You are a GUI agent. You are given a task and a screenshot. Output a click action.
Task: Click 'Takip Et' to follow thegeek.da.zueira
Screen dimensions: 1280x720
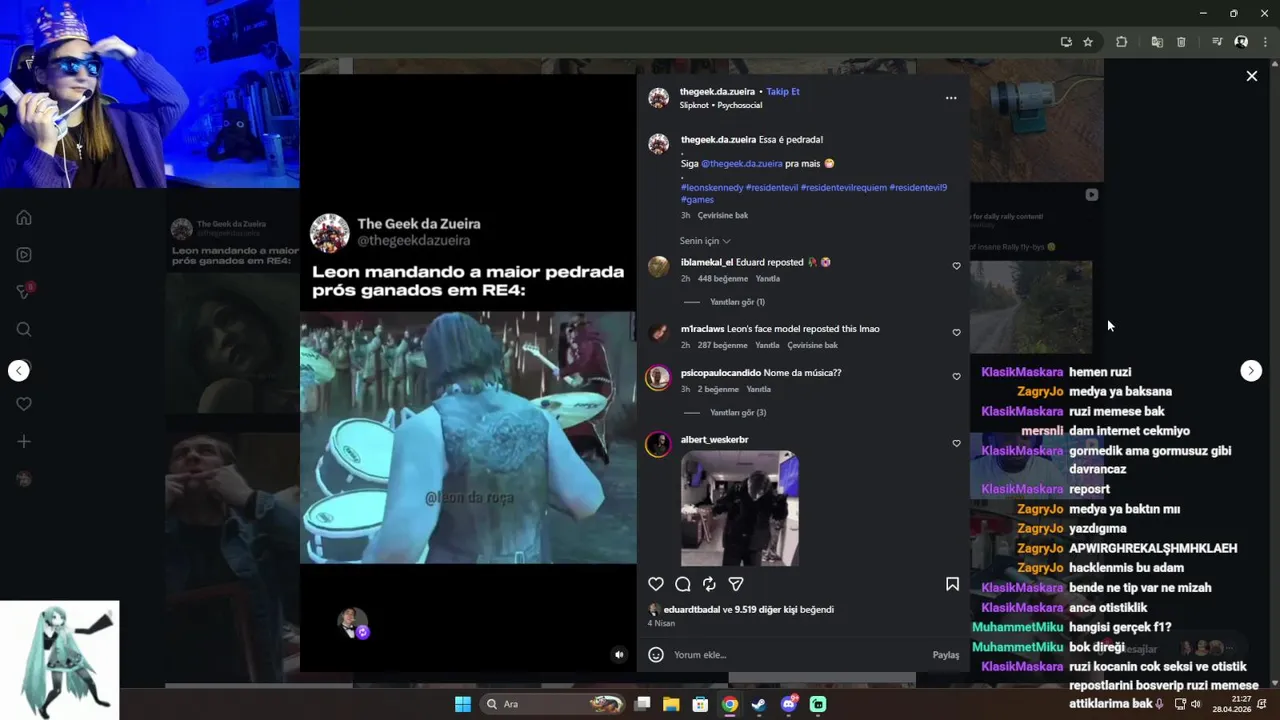[783, 92]
